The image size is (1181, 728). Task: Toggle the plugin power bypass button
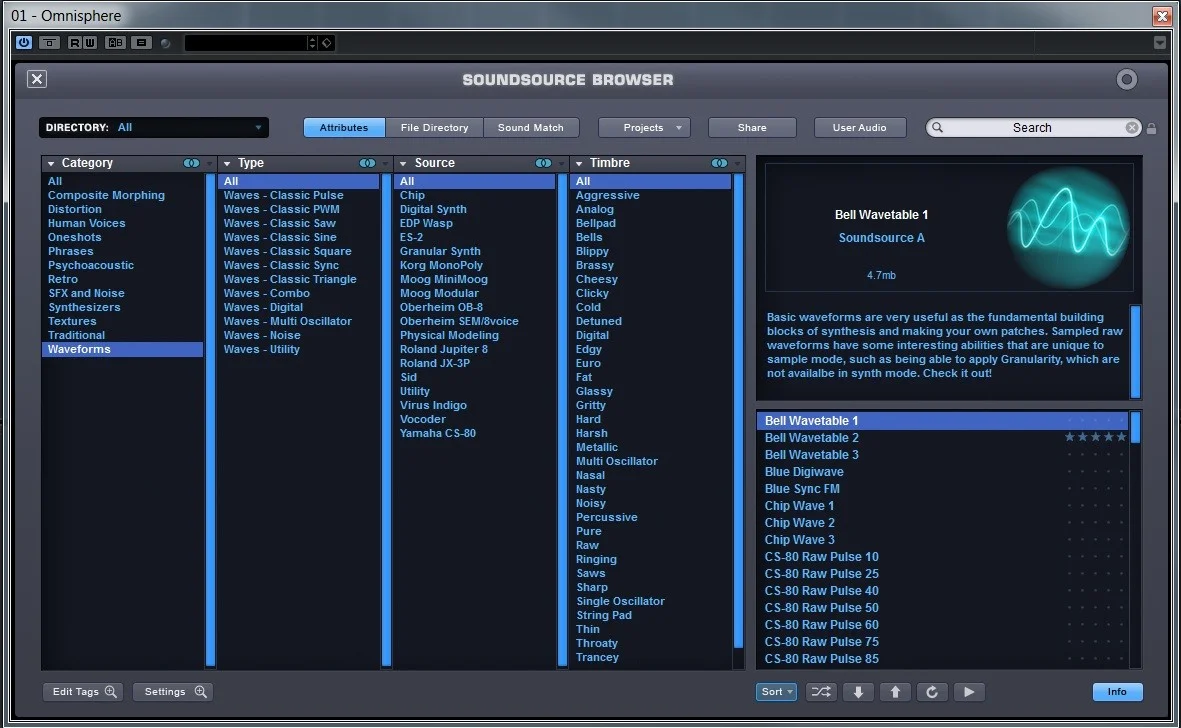point(24,43)
